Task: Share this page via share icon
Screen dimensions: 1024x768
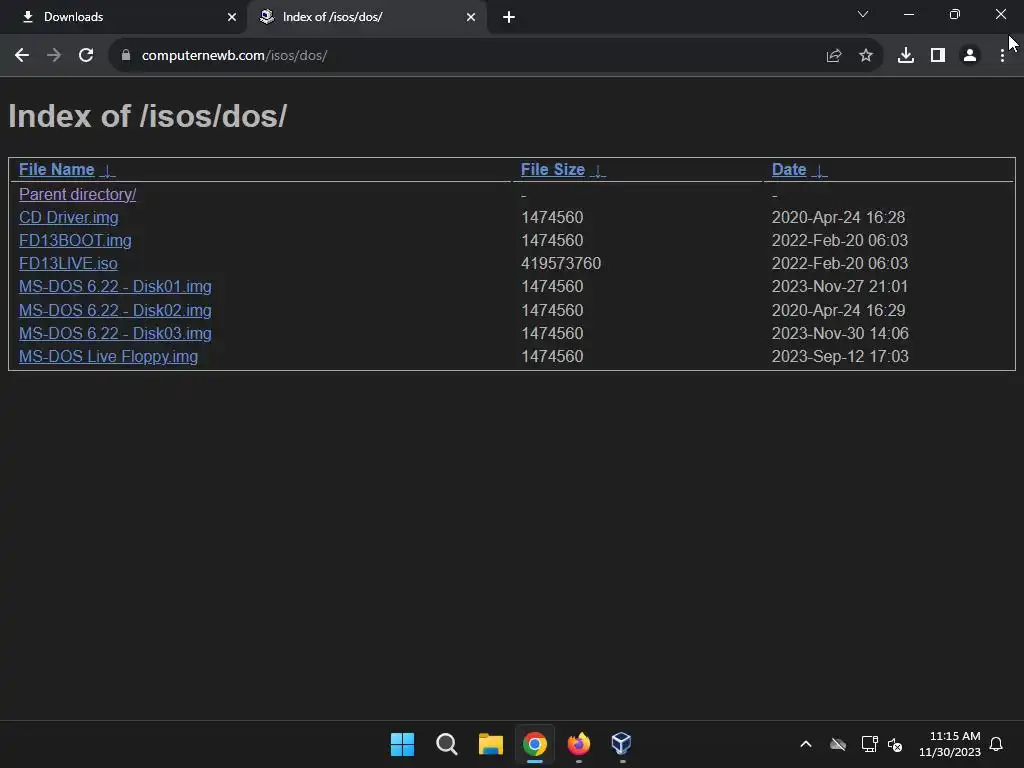Action: coord(834,56)
